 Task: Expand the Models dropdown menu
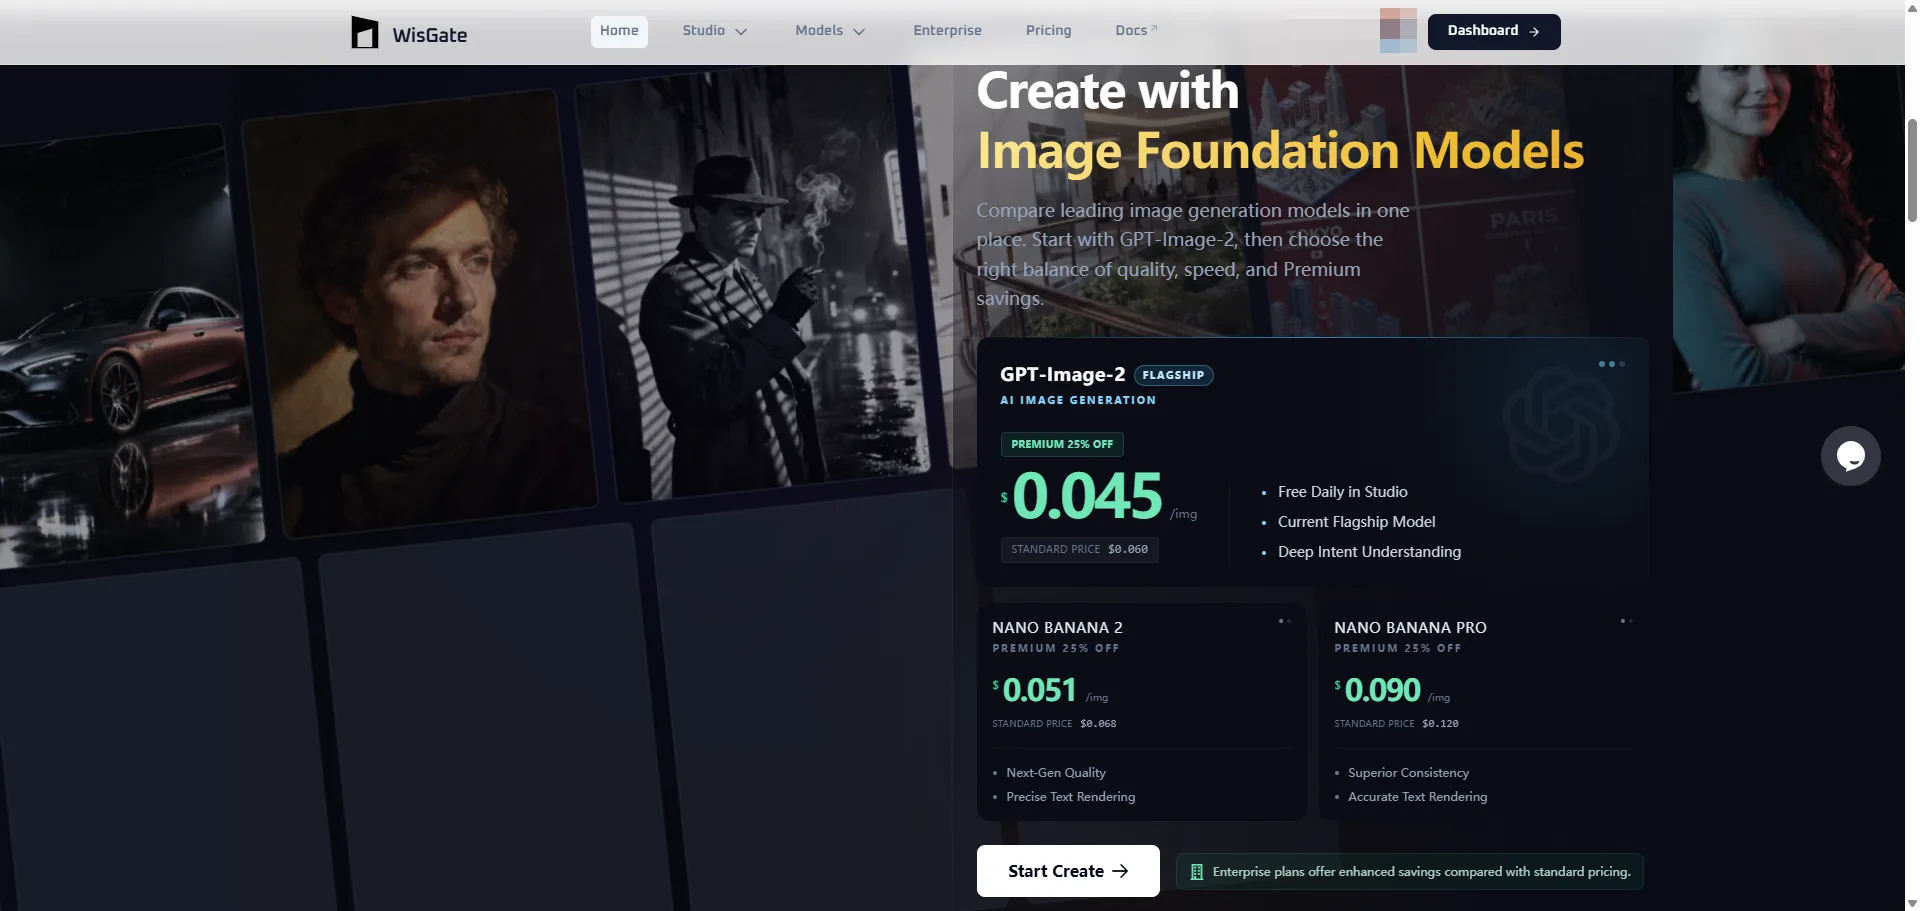tap(829, 31)
